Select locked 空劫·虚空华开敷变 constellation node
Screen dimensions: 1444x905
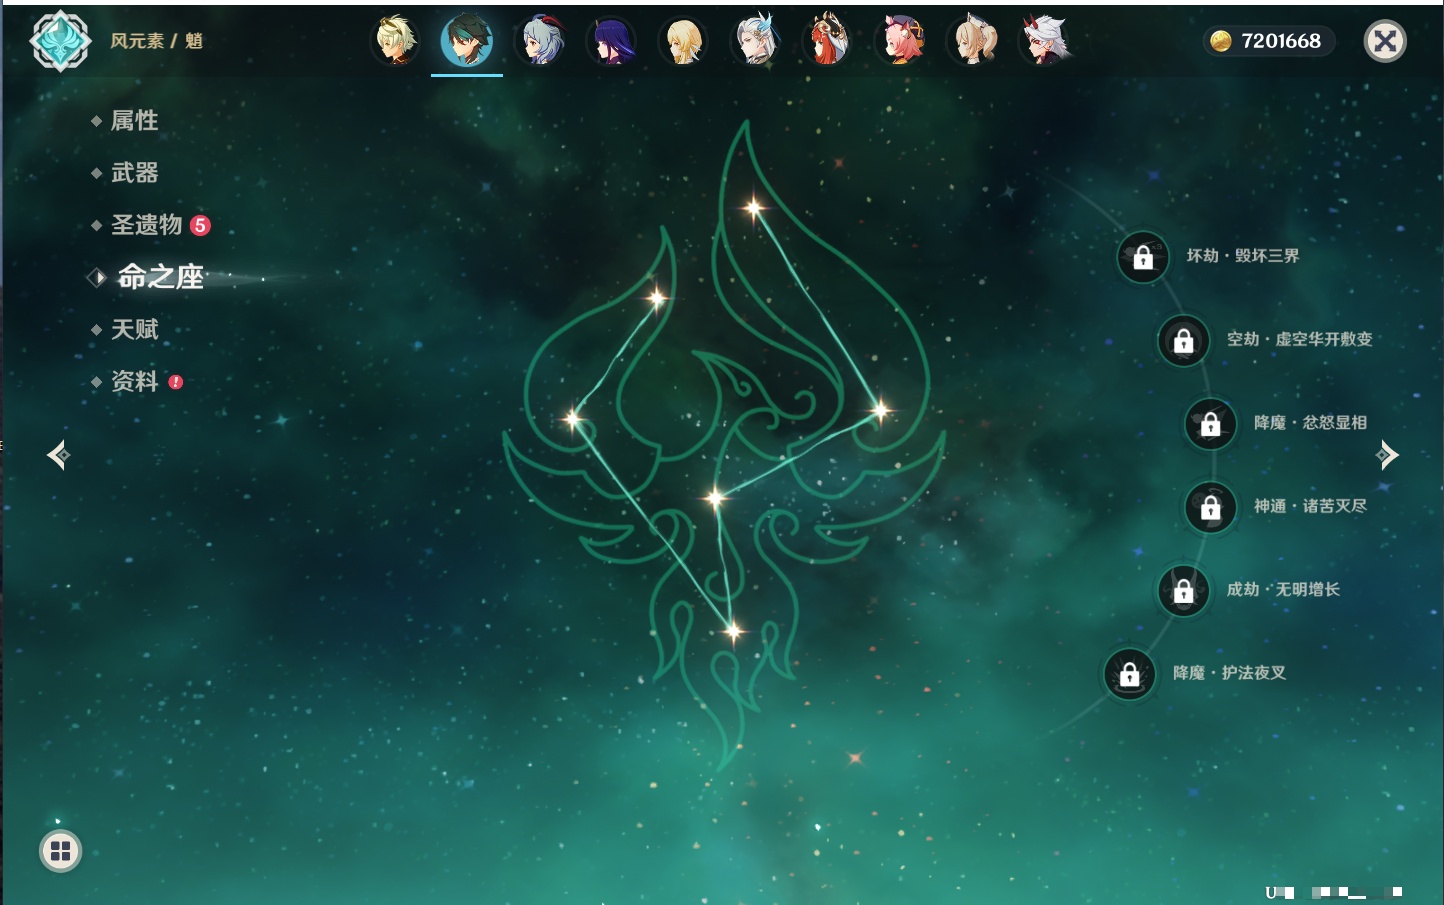coord(1183,340)
